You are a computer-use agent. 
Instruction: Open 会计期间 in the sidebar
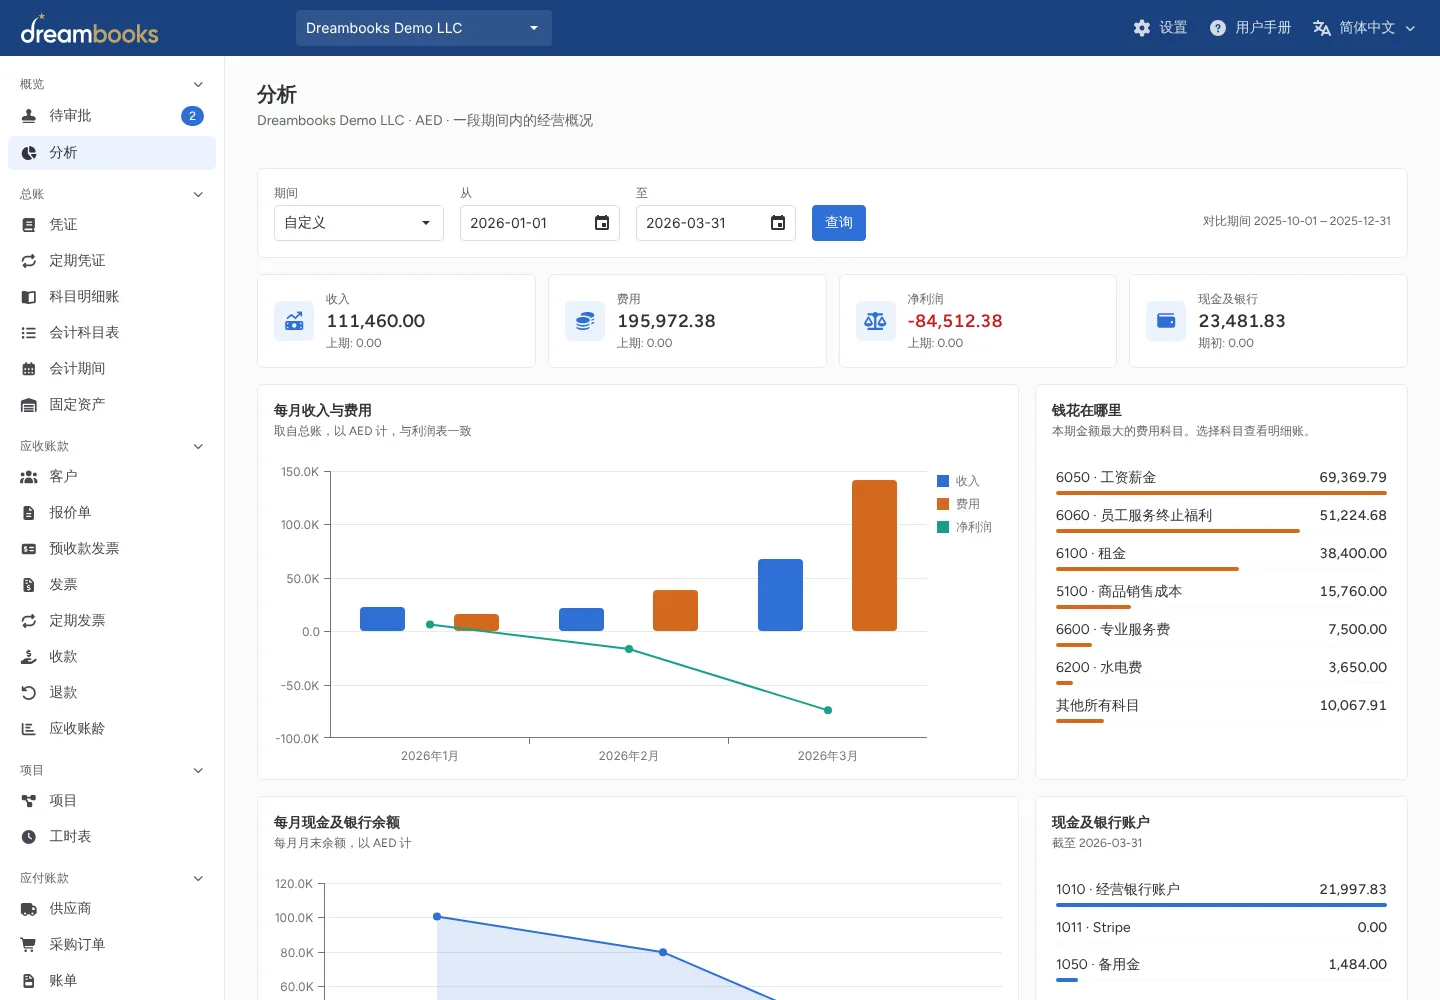coord(112,369)
